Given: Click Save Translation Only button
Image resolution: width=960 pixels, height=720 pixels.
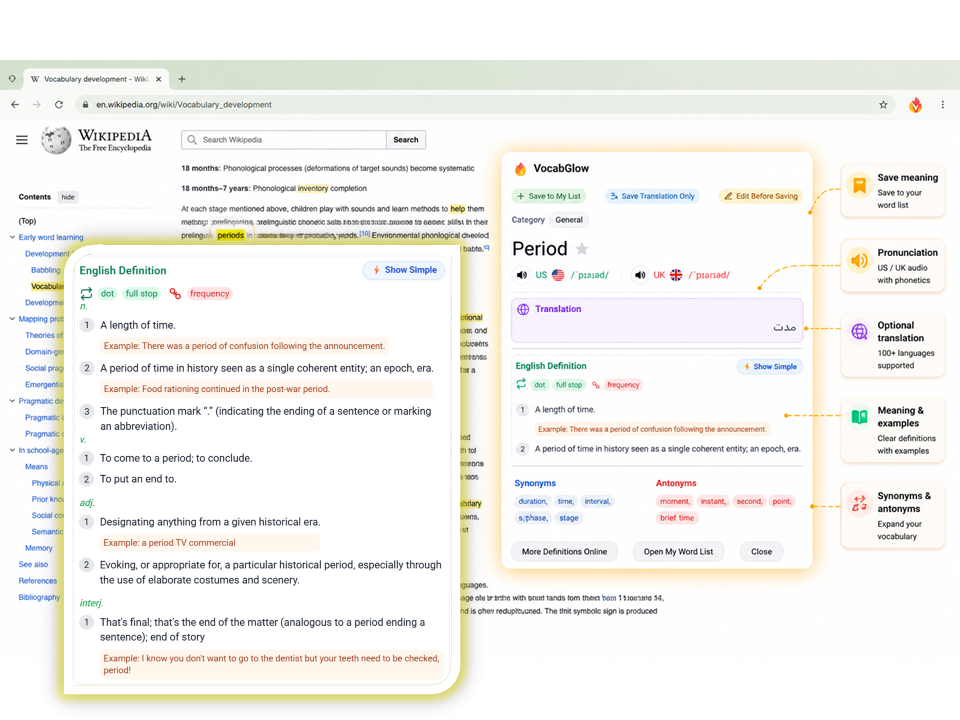Looking at the screenshot, I should click(x=653, y=196).
